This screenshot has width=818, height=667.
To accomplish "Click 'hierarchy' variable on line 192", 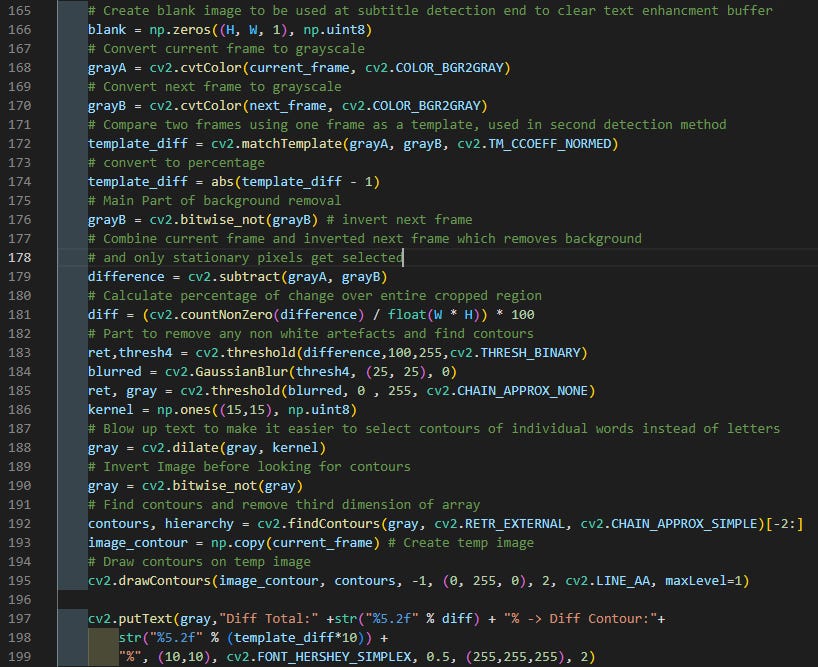I will [x=199, y=524].
